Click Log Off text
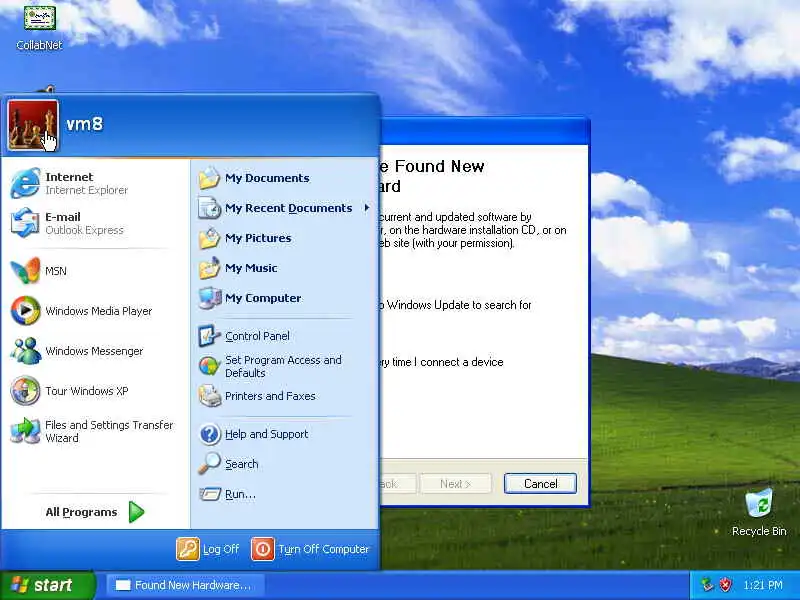This screenshot has width=800, height=600. pos(221,549)
